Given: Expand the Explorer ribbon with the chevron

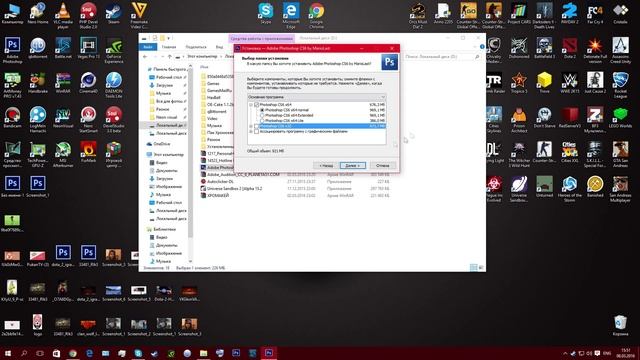Looking at the screenshot, I should 475,47.
